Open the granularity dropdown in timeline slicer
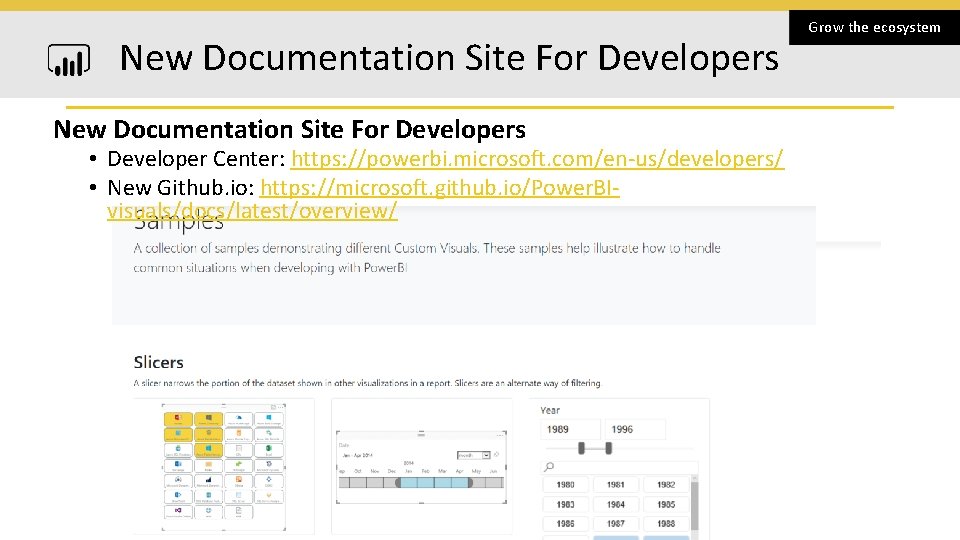Image resolution: width=960 pixels, height=540 pixels. [x=474, y=455]
